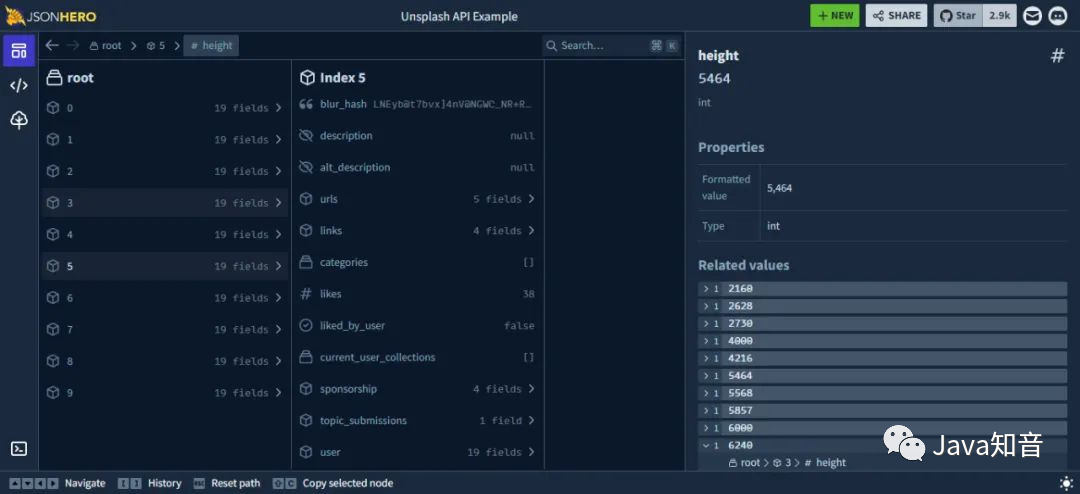Image resolution: width=1080 pixels, height=494 pixels.
Task: Expand topic_submissions field chevron
Action: (531, 420)
